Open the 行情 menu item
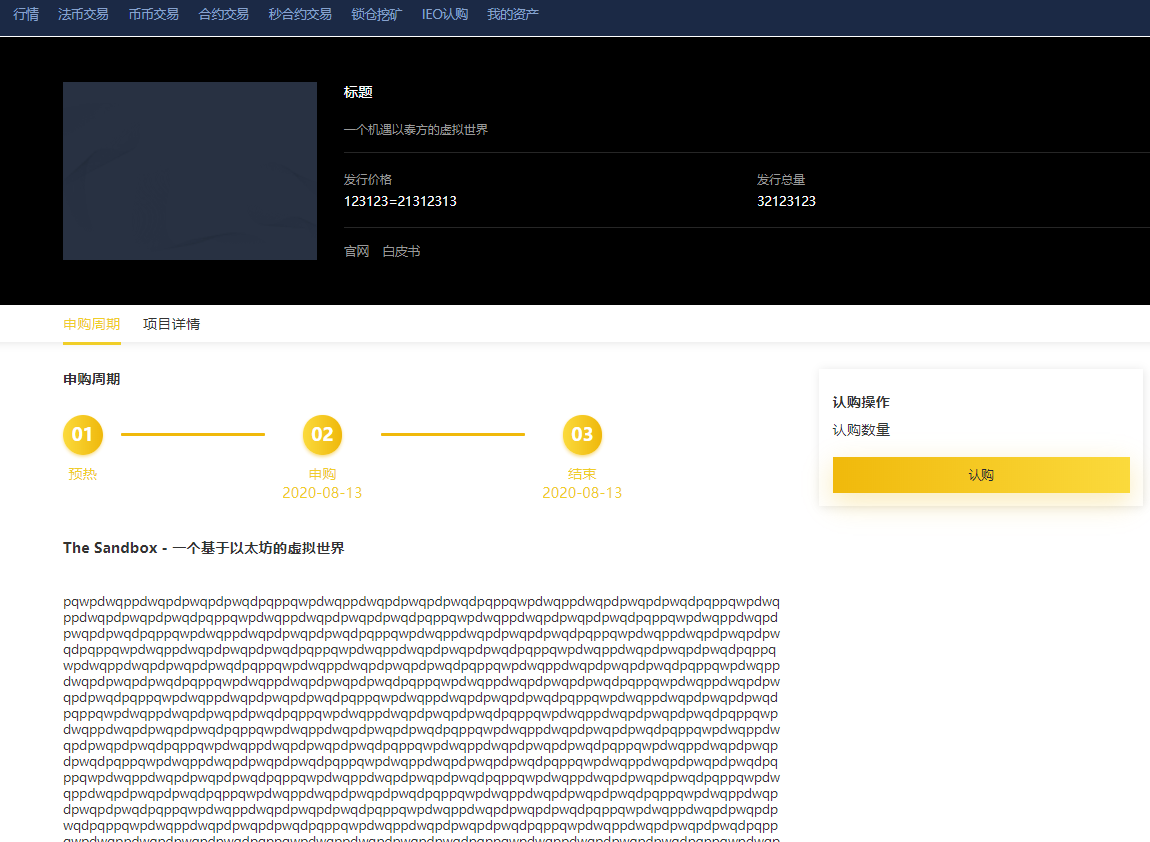The width and height of the screenshot is (1150, 842). [26, 15]
